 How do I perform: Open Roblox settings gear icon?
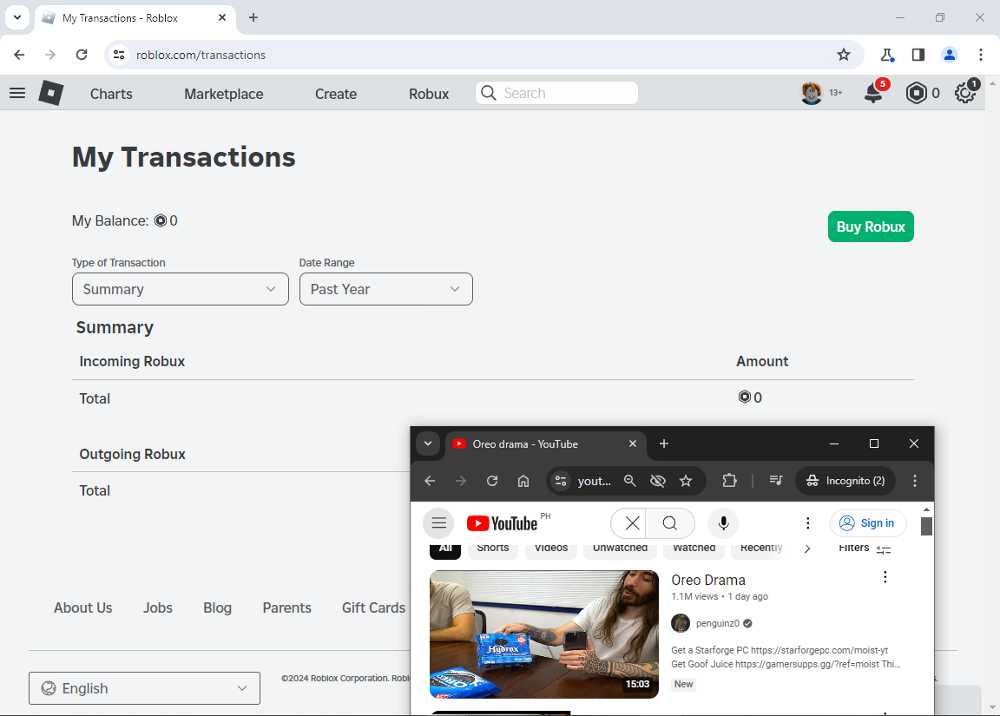(x=965, y=93)
